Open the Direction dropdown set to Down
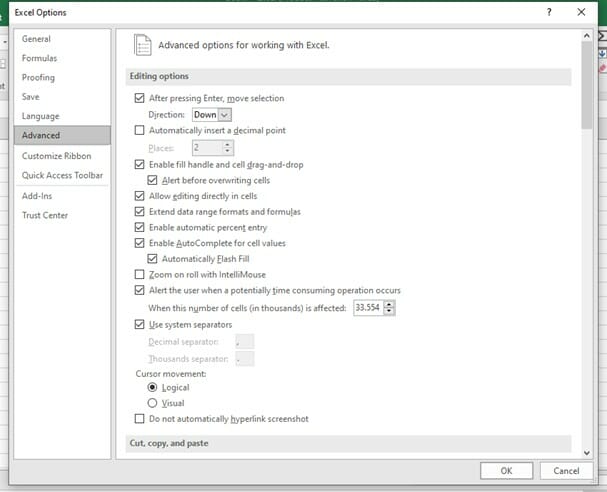Screen dimensions: 607x492 (212, 115)
